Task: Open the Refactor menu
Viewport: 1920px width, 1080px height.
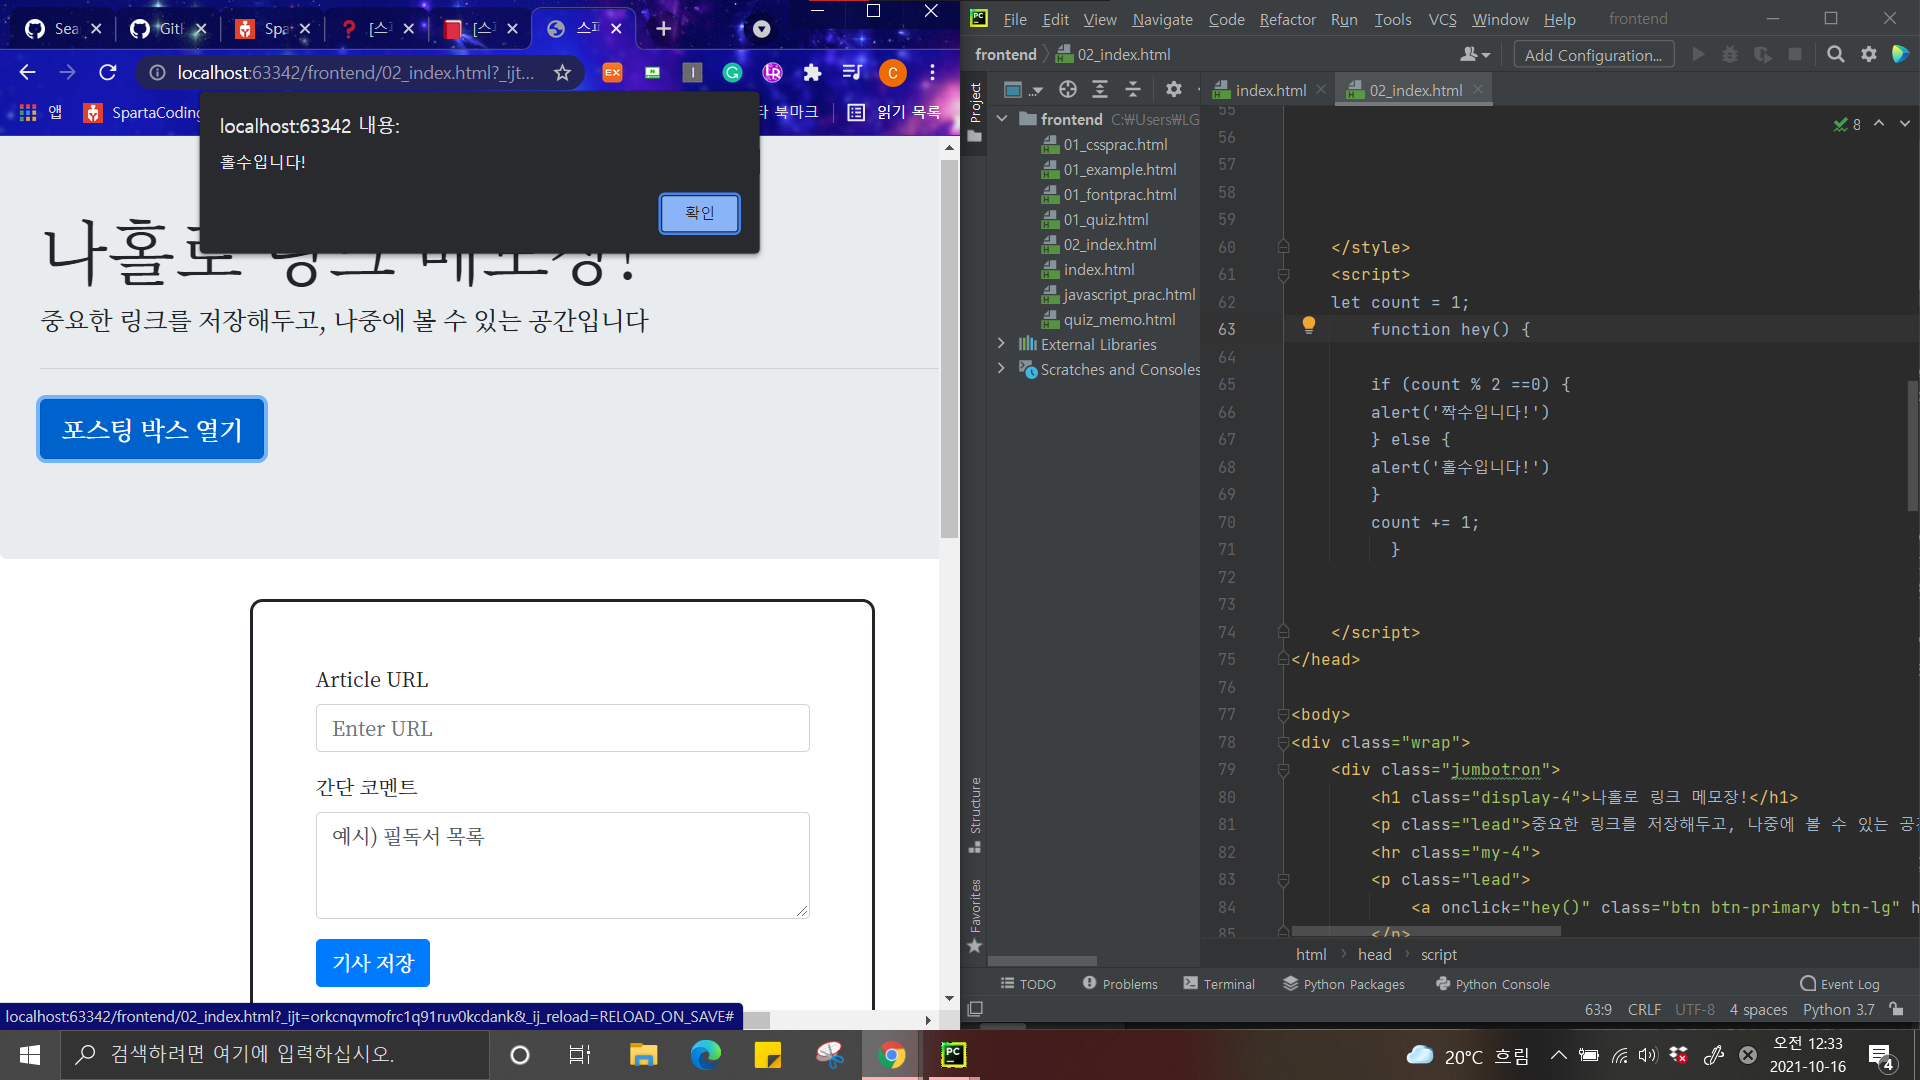Action: [x=1287, y=19]
